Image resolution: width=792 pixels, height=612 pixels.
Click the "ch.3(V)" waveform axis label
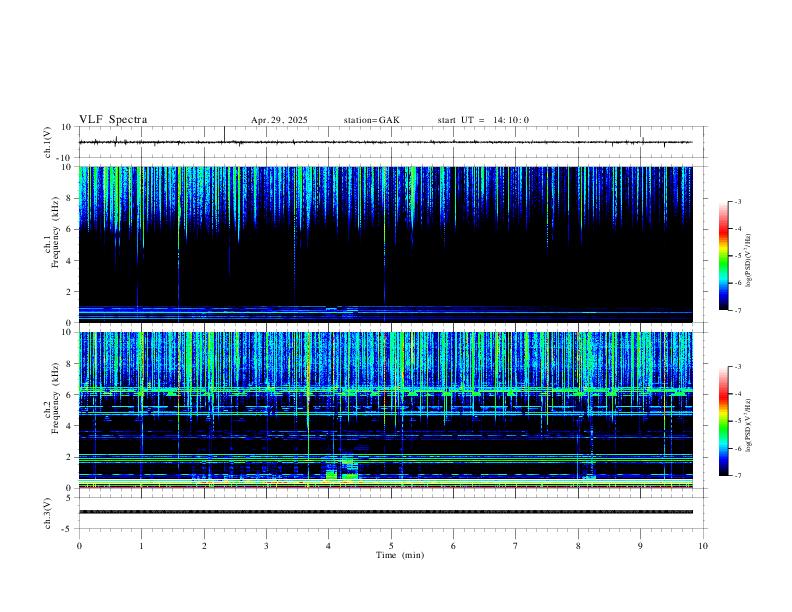point(48,514)
